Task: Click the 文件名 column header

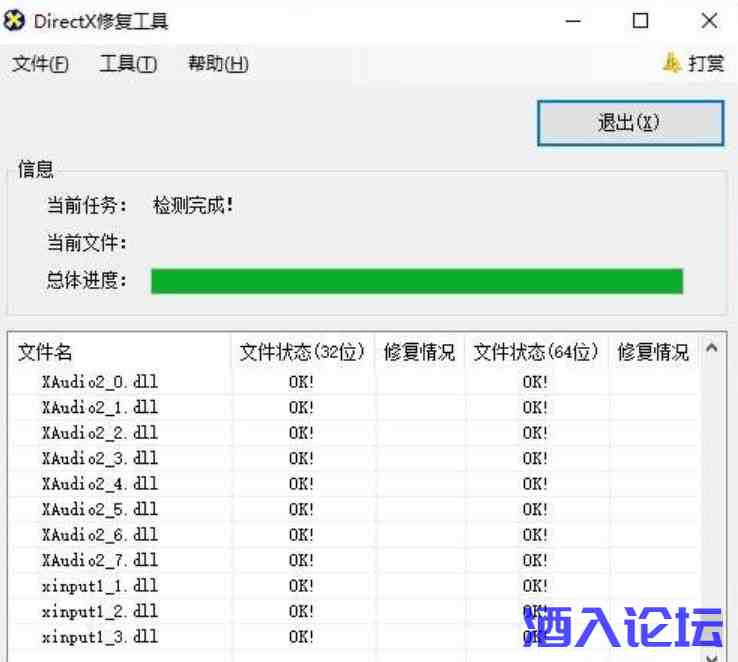Action: tap(120, 352)
